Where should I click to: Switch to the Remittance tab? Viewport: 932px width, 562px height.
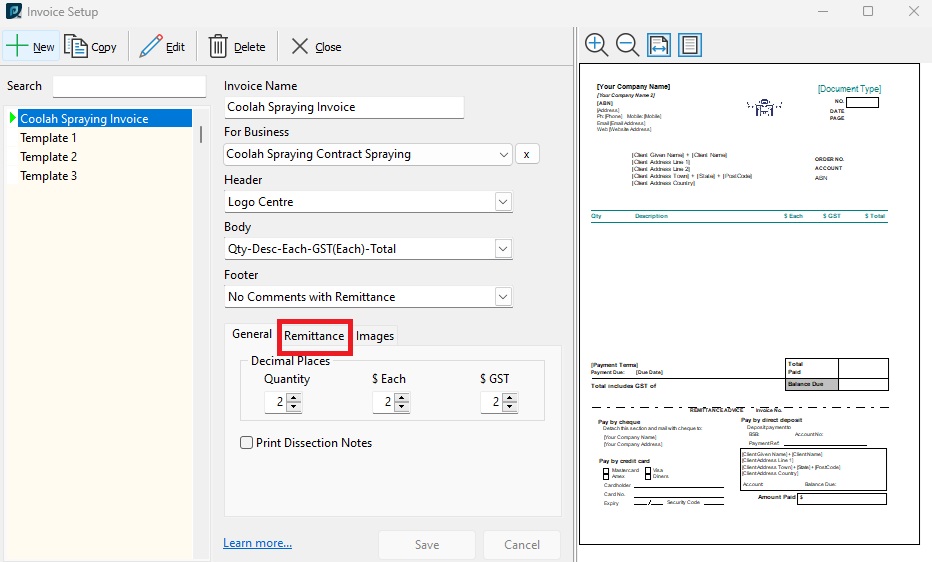pos(314,336)
